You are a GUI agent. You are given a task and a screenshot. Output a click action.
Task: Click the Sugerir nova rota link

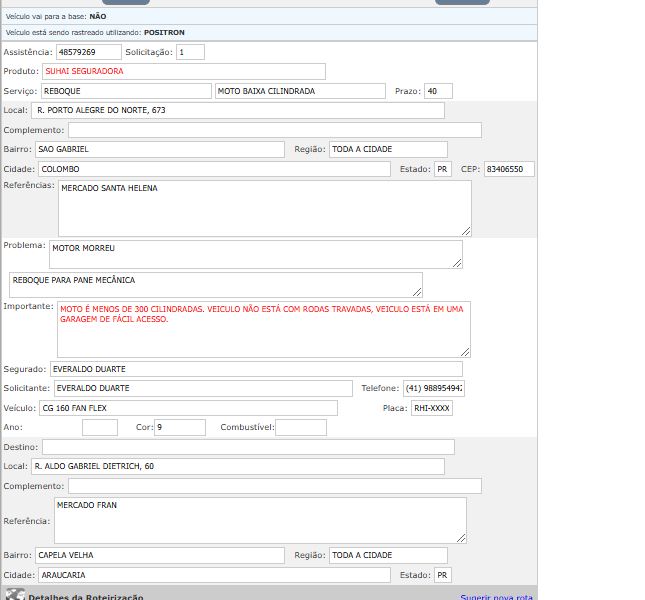496,597
